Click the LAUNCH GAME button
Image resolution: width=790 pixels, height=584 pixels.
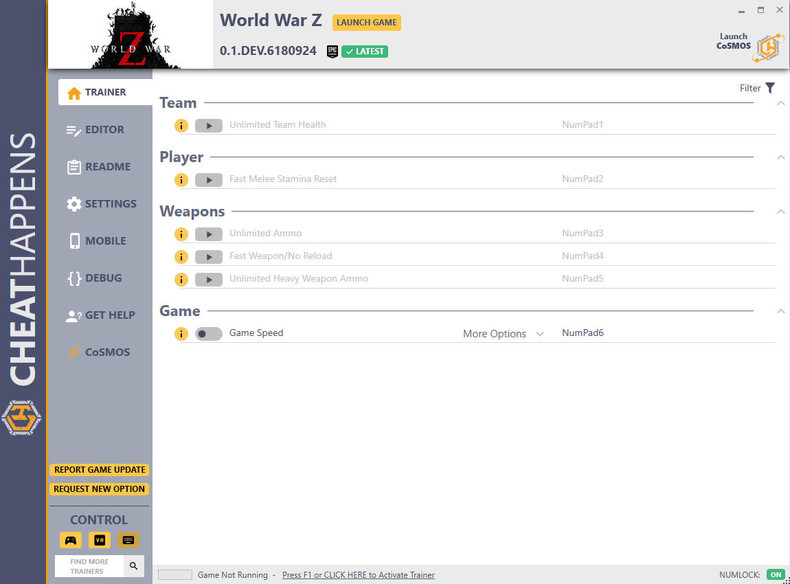tap(366, 23)
